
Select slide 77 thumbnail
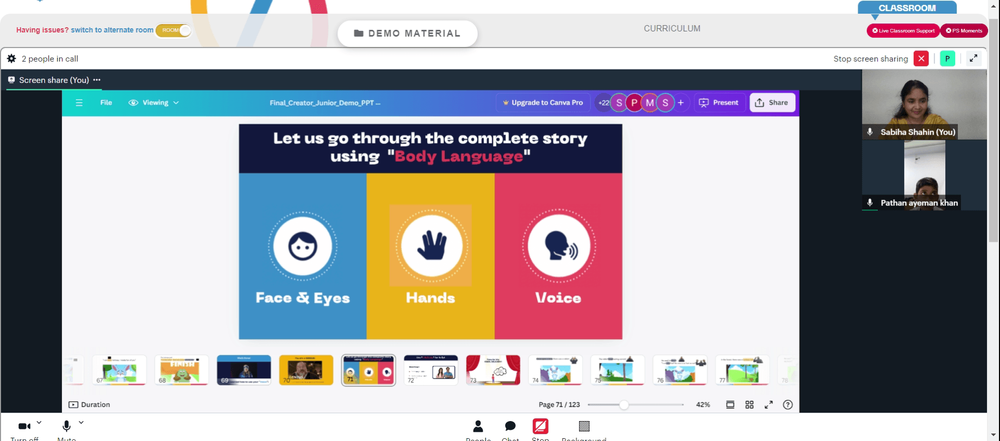click(x=742, y=370)
